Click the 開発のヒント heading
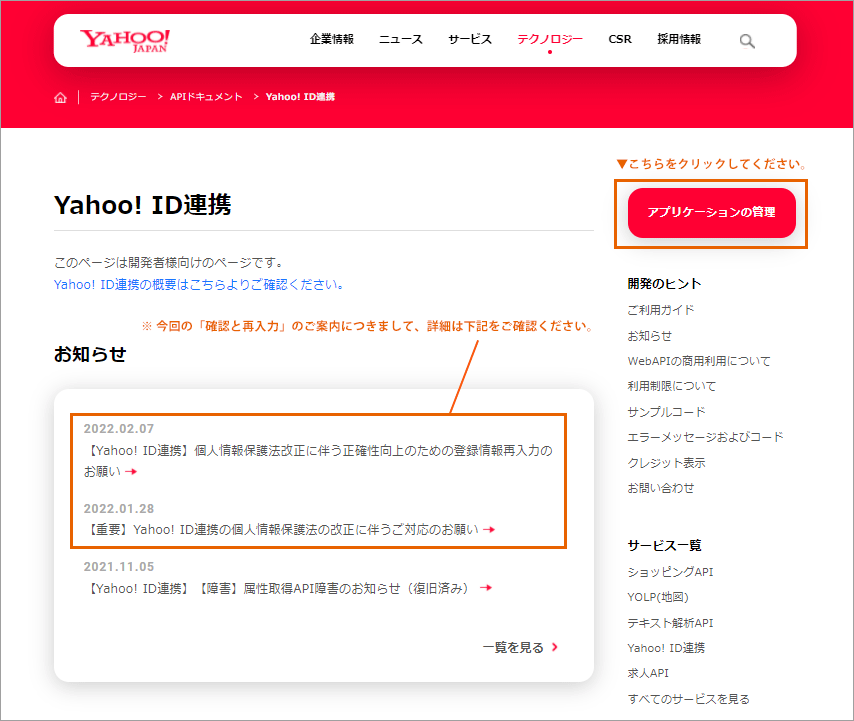The image size is (854, 721). 664,284
